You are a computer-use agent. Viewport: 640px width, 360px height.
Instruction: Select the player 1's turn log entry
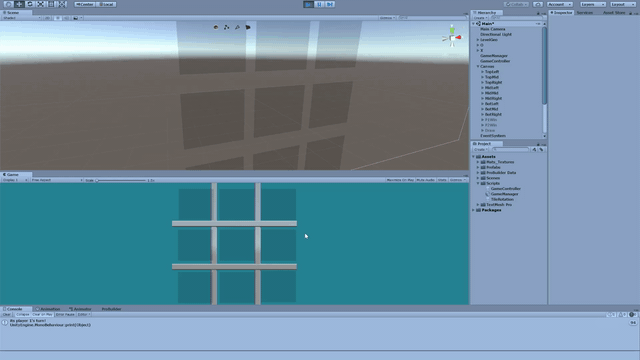(x=319, y=323)
